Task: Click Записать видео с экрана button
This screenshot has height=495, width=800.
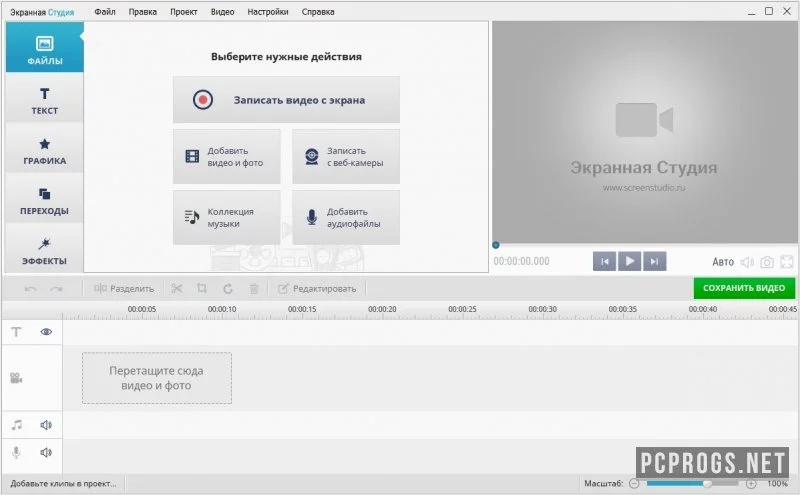Action: click(x=286, y=100)
